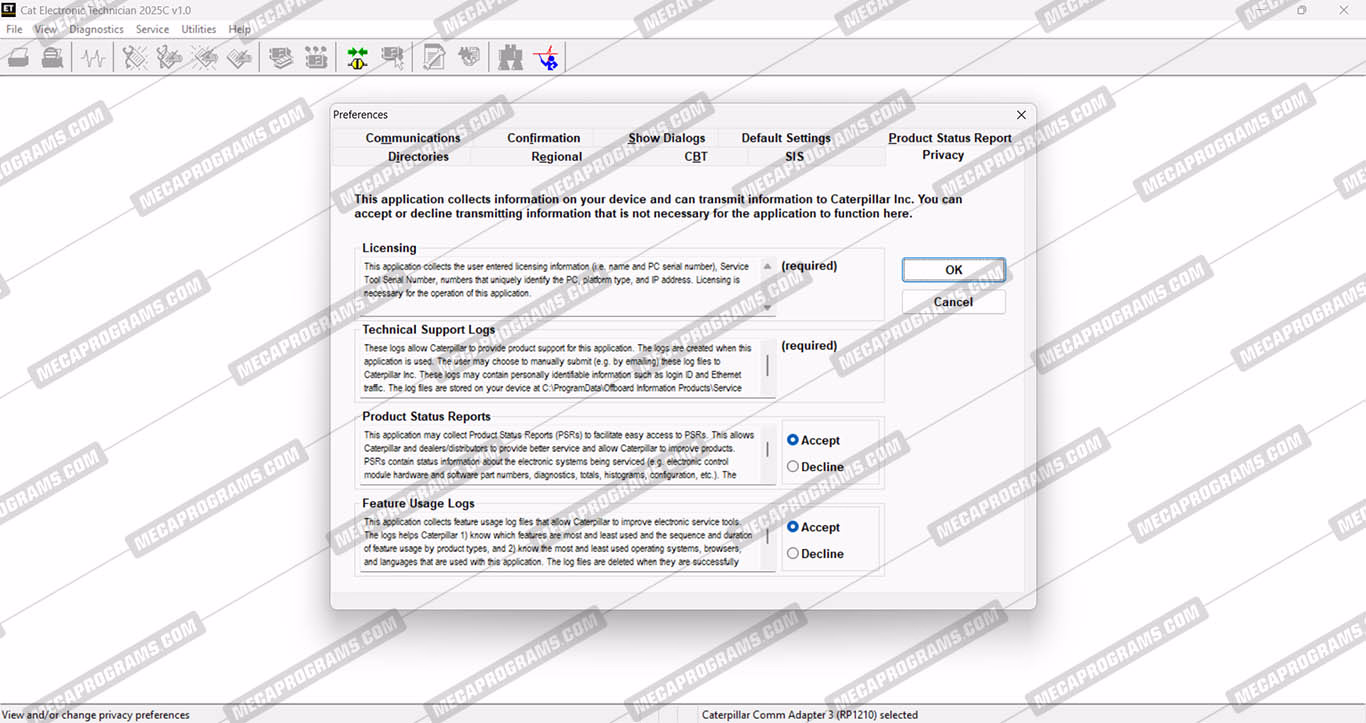Click the printer icon in the toolbar
Screen dimensions: 1366x723
[x=18, y=58]
